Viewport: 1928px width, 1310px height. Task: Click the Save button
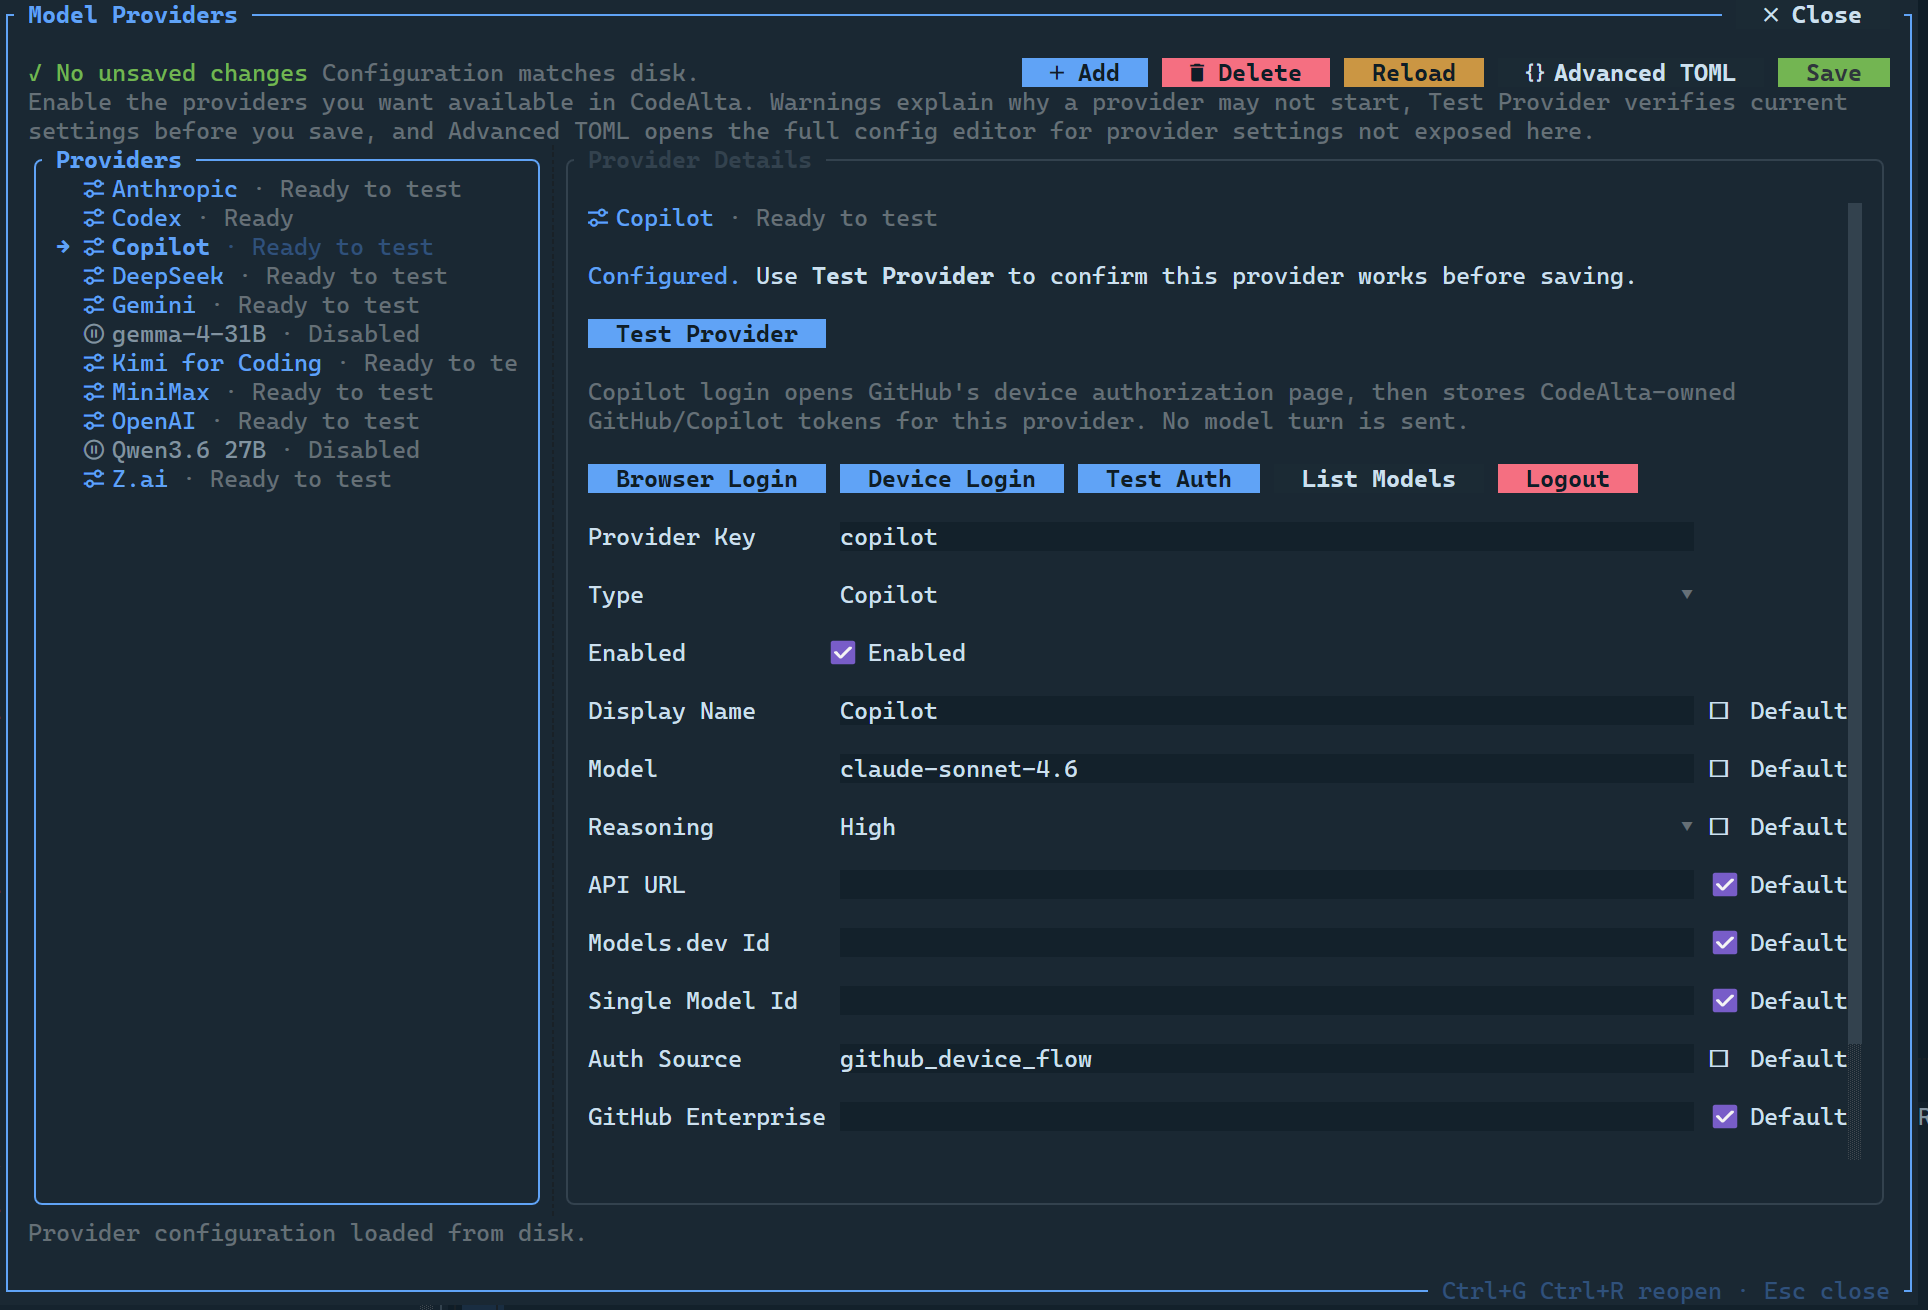[x=1833, y=73]
